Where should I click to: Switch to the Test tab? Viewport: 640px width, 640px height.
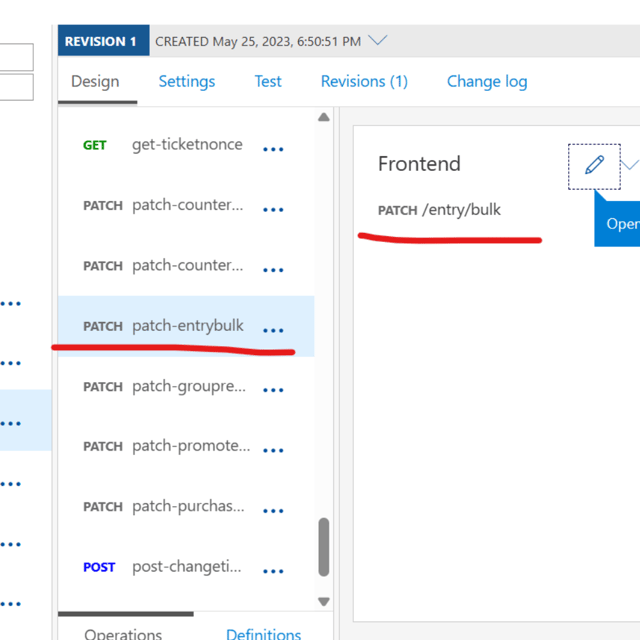point(268,82)
